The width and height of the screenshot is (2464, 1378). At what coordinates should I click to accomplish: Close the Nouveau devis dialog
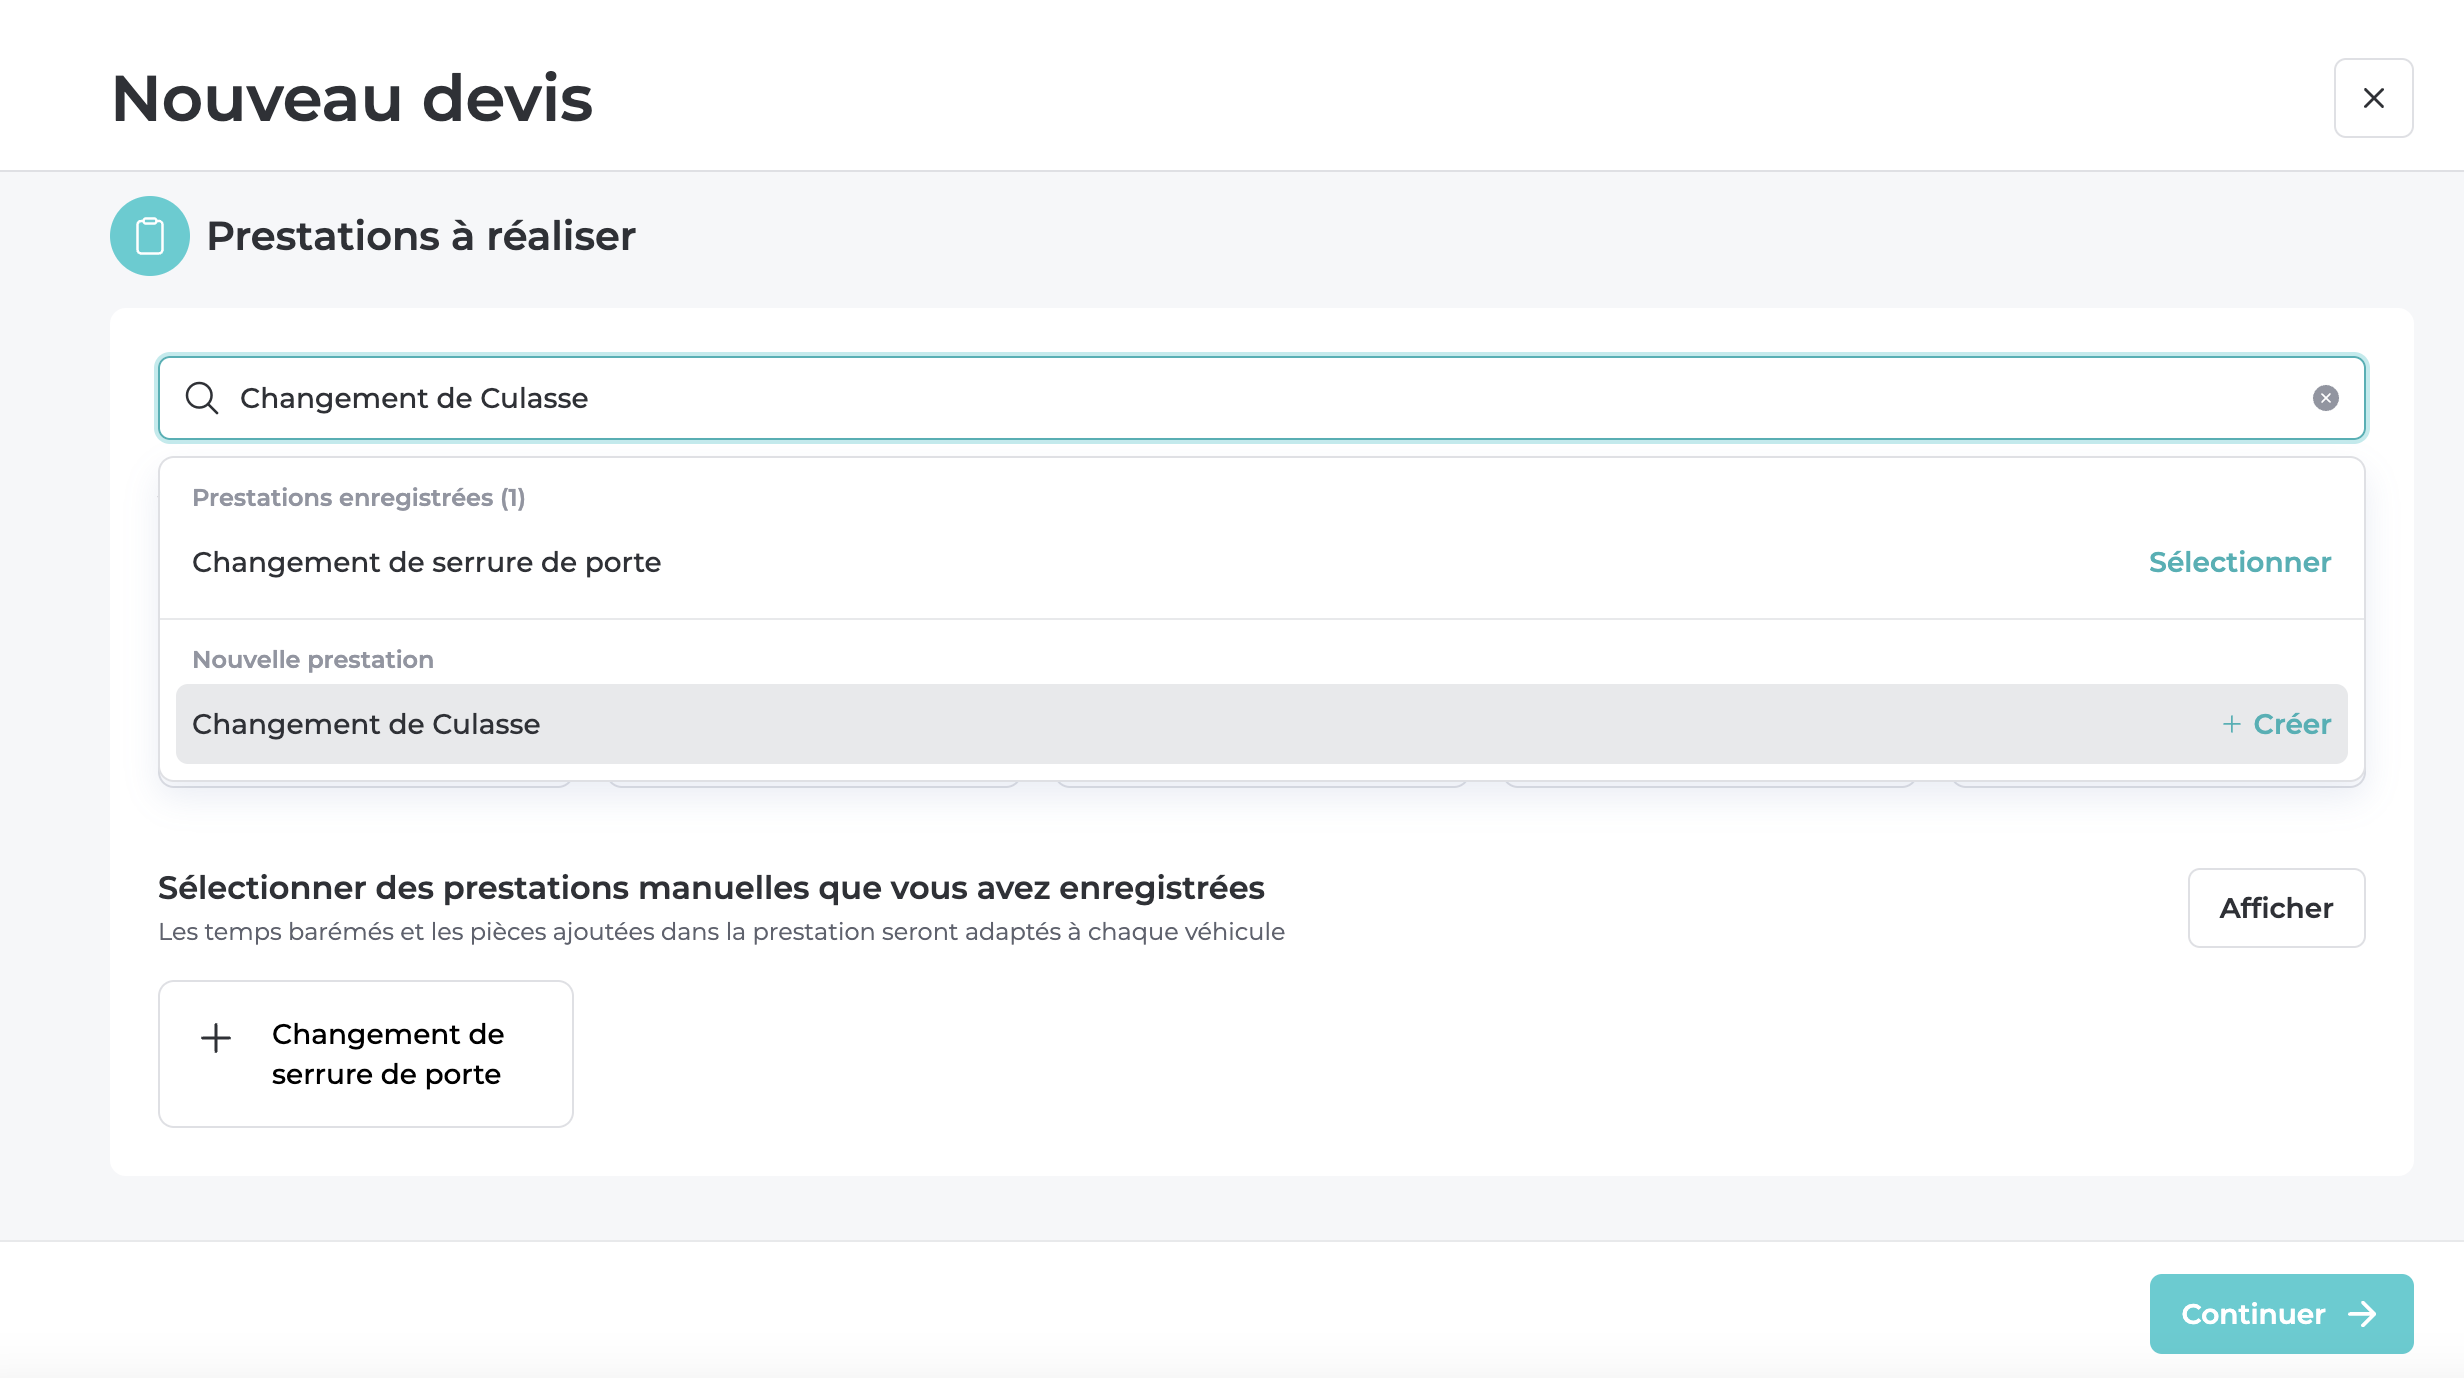tap(2373, 98)
